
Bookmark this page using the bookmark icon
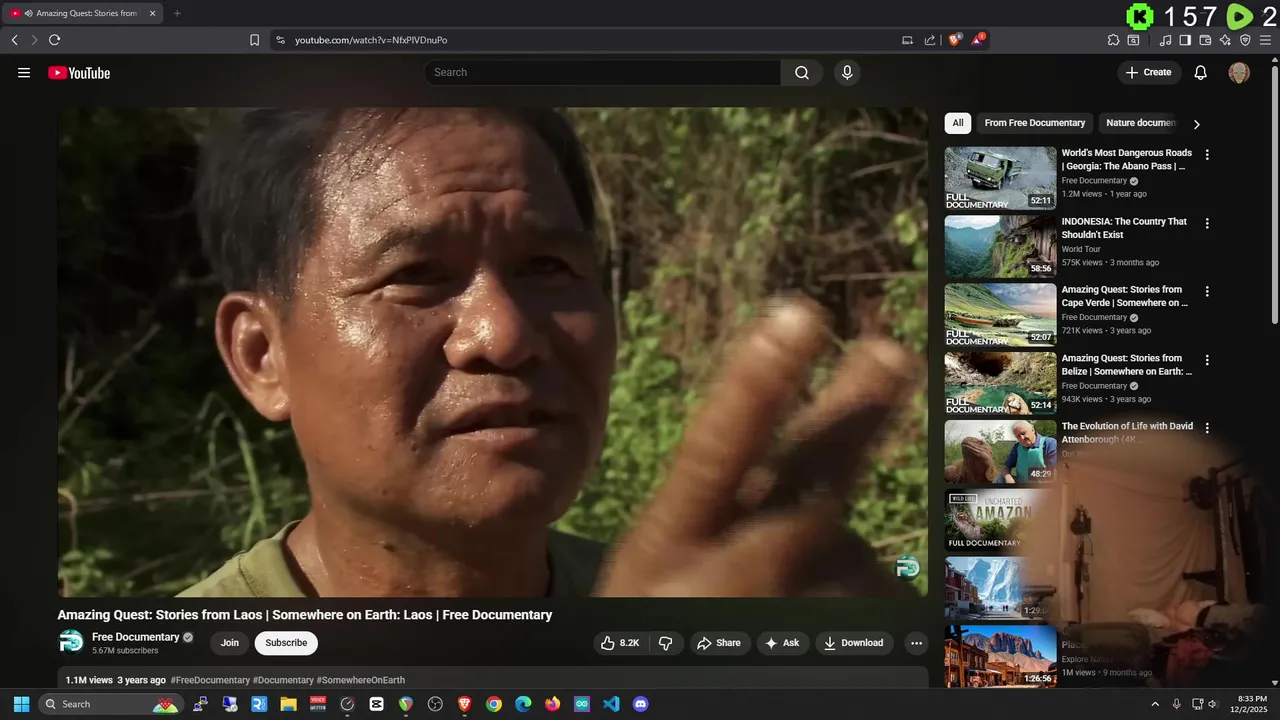click(x=254, y=40)
